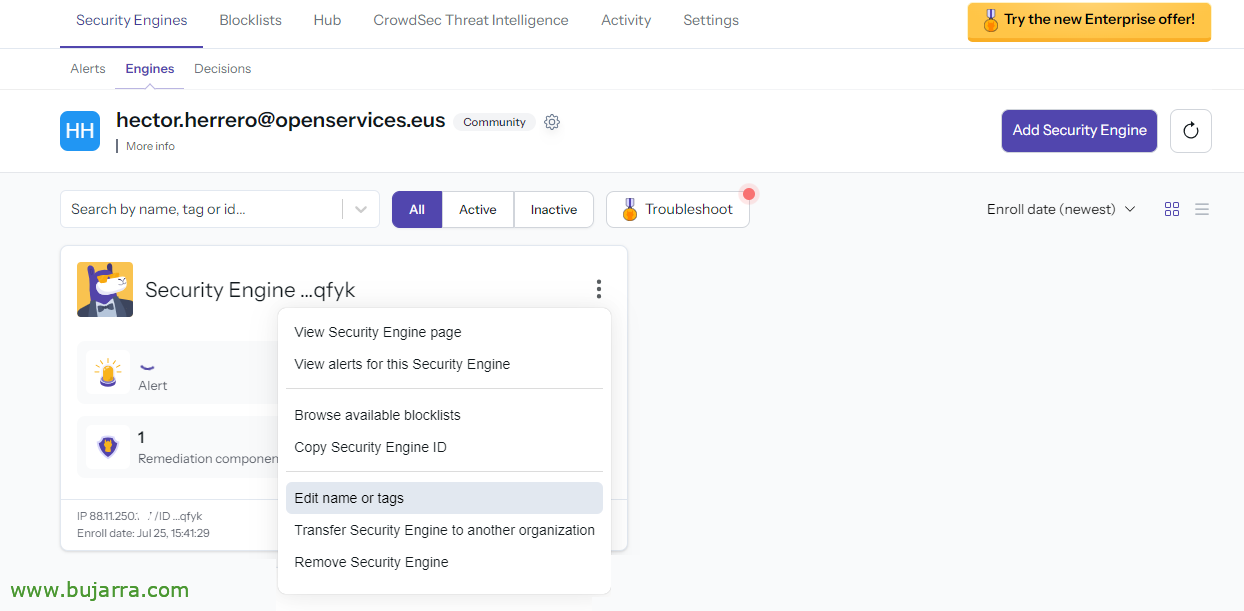Open the three-dot menu on Security Engine card

(598, 289)
